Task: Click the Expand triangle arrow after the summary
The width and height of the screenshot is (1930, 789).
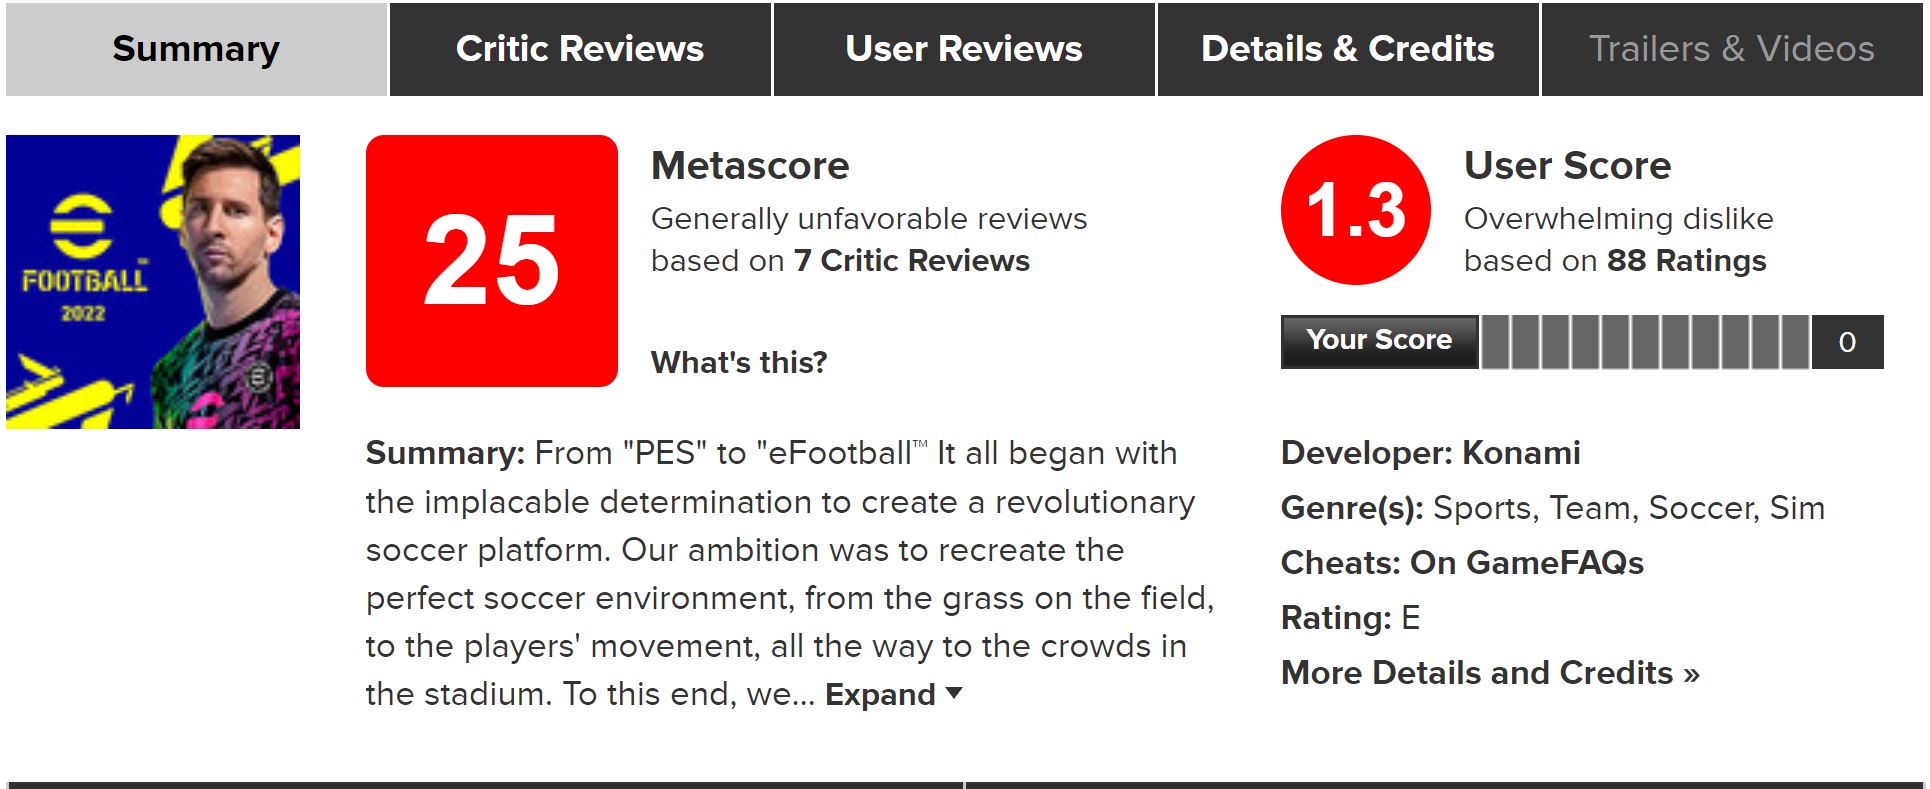Action: [954, 693]
